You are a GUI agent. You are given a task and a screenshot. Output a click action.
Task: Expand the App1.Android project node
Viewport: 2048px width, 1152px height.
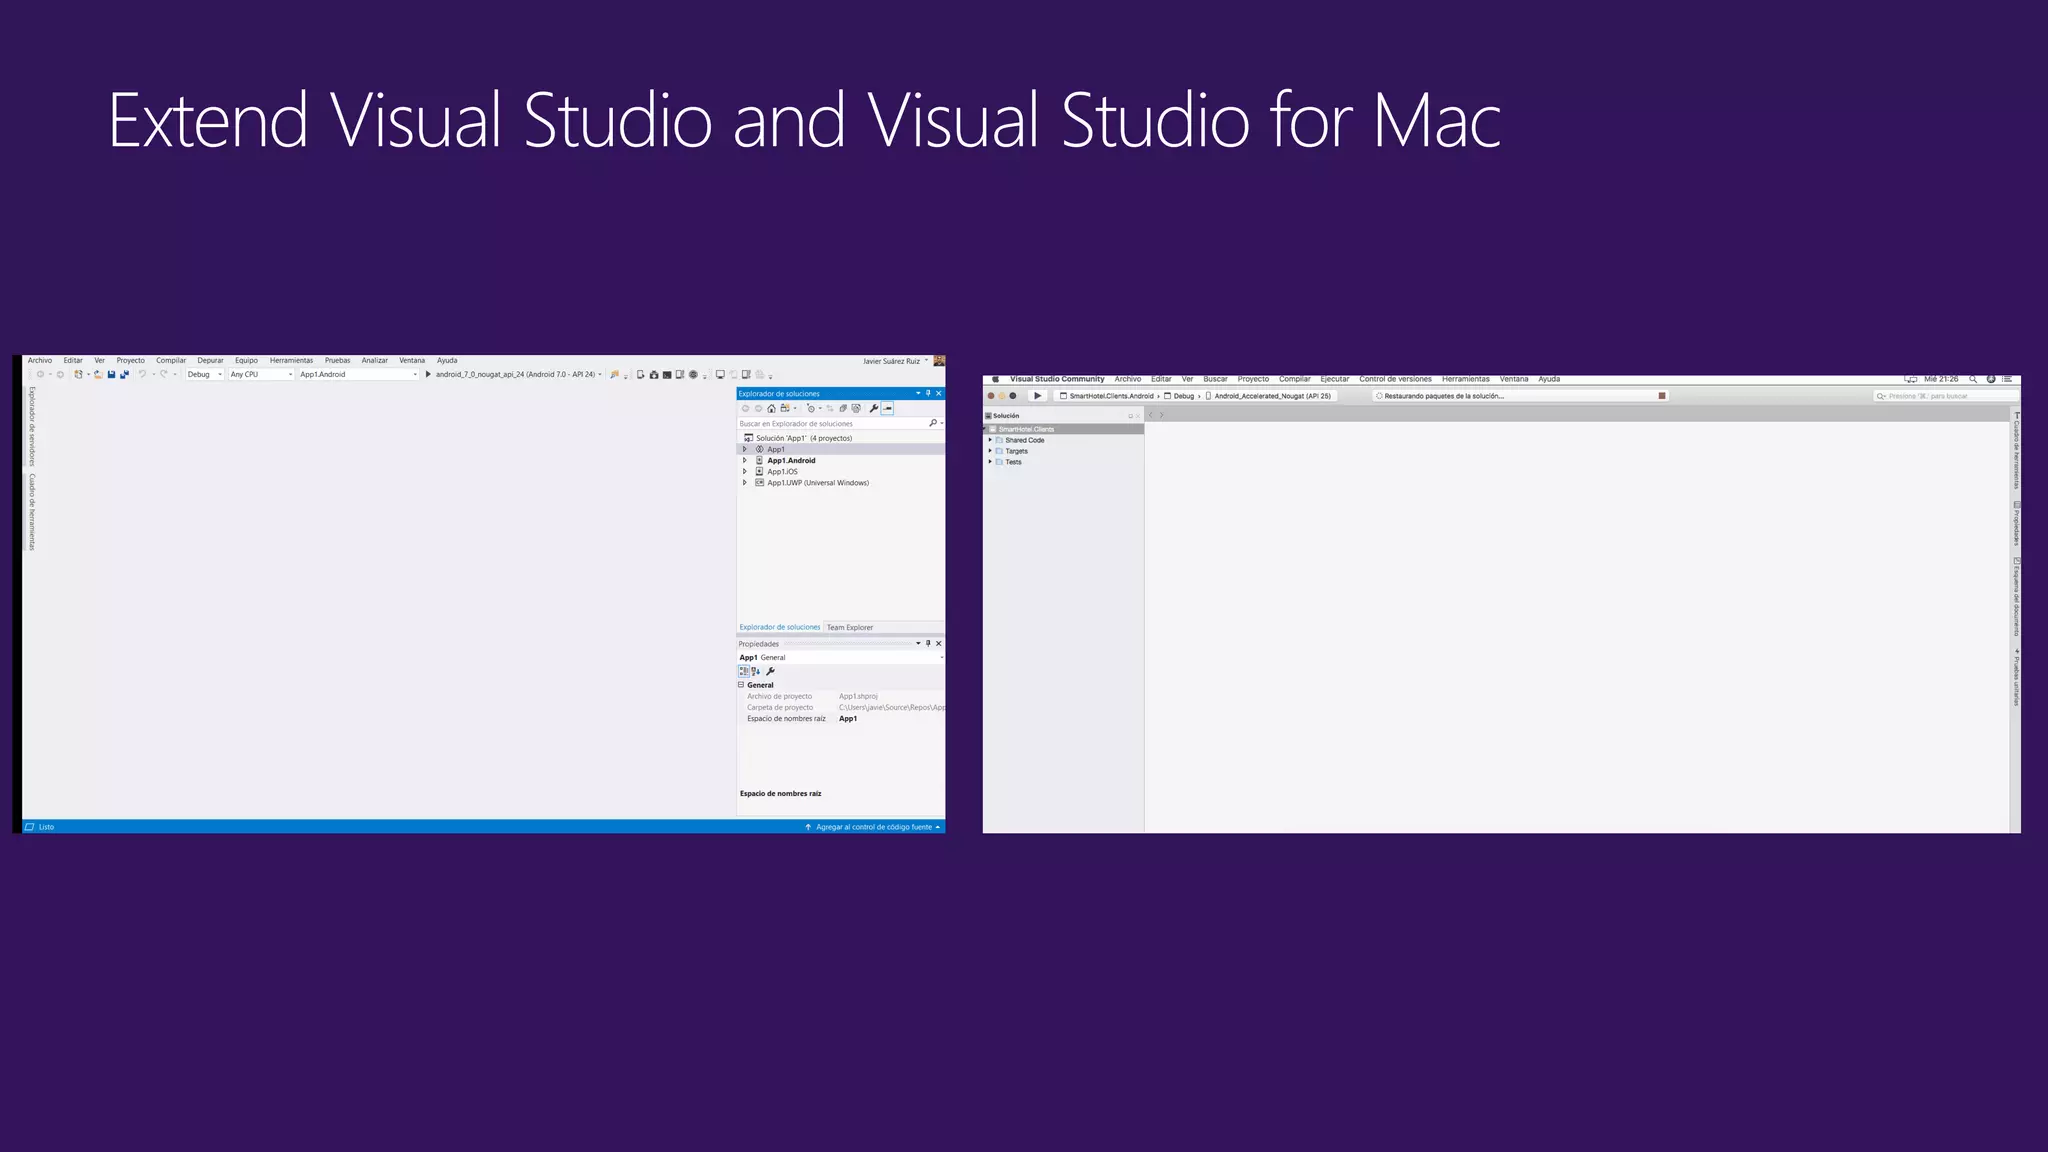pyautogui.click(x=745, y=461)
